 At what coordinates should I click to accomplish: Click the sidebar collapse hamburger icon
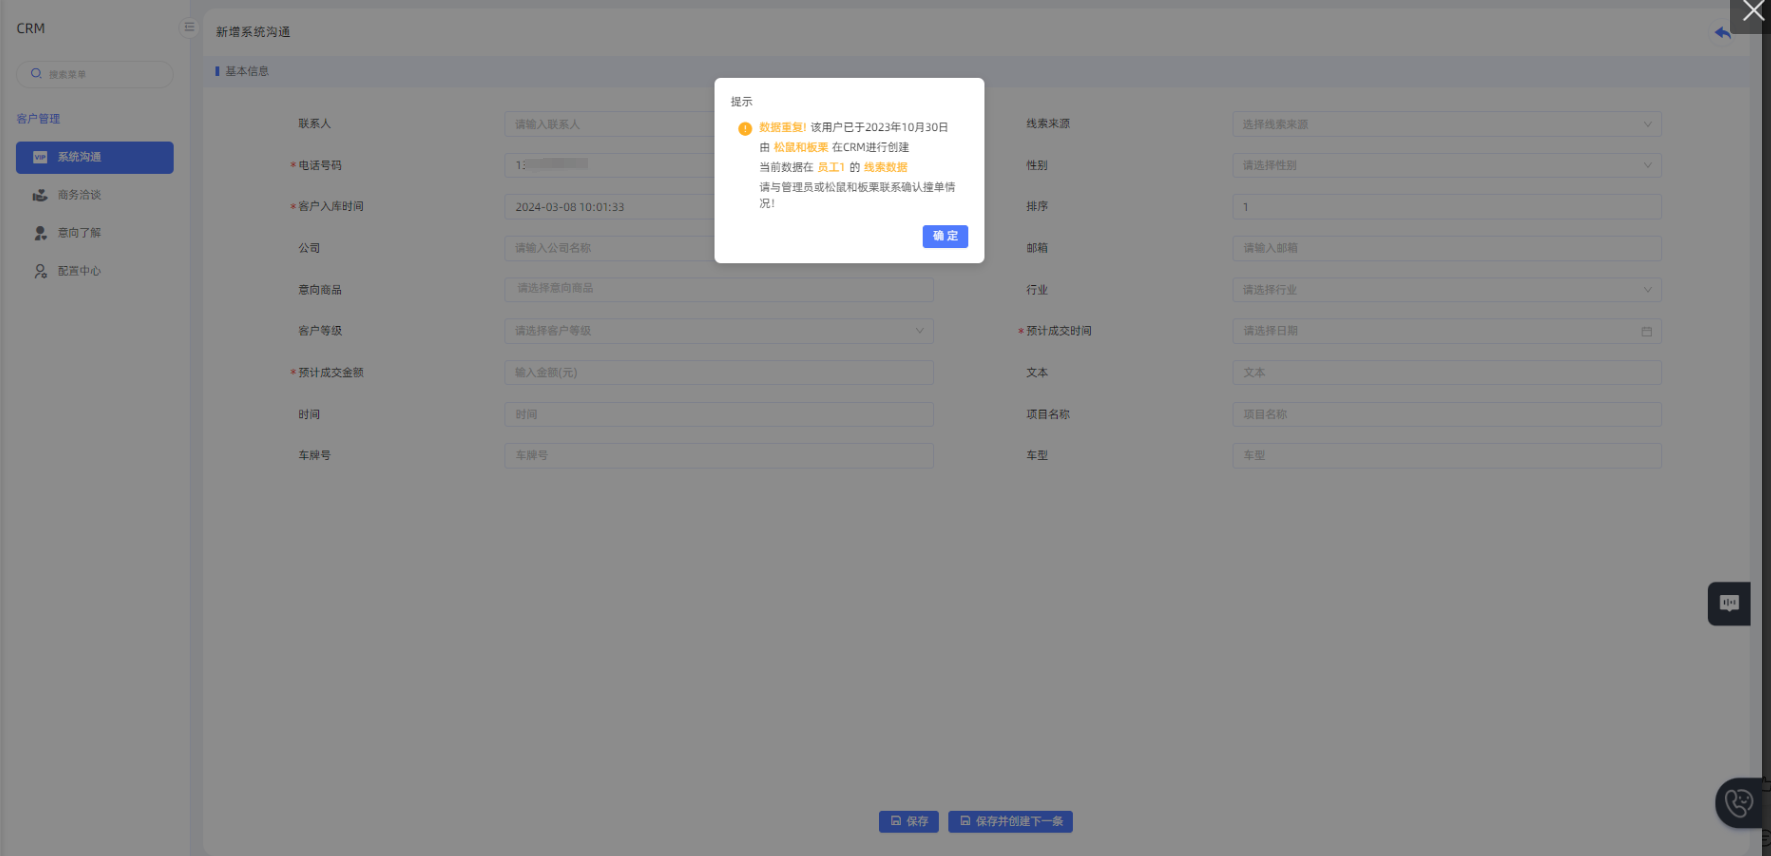[189, 28]
